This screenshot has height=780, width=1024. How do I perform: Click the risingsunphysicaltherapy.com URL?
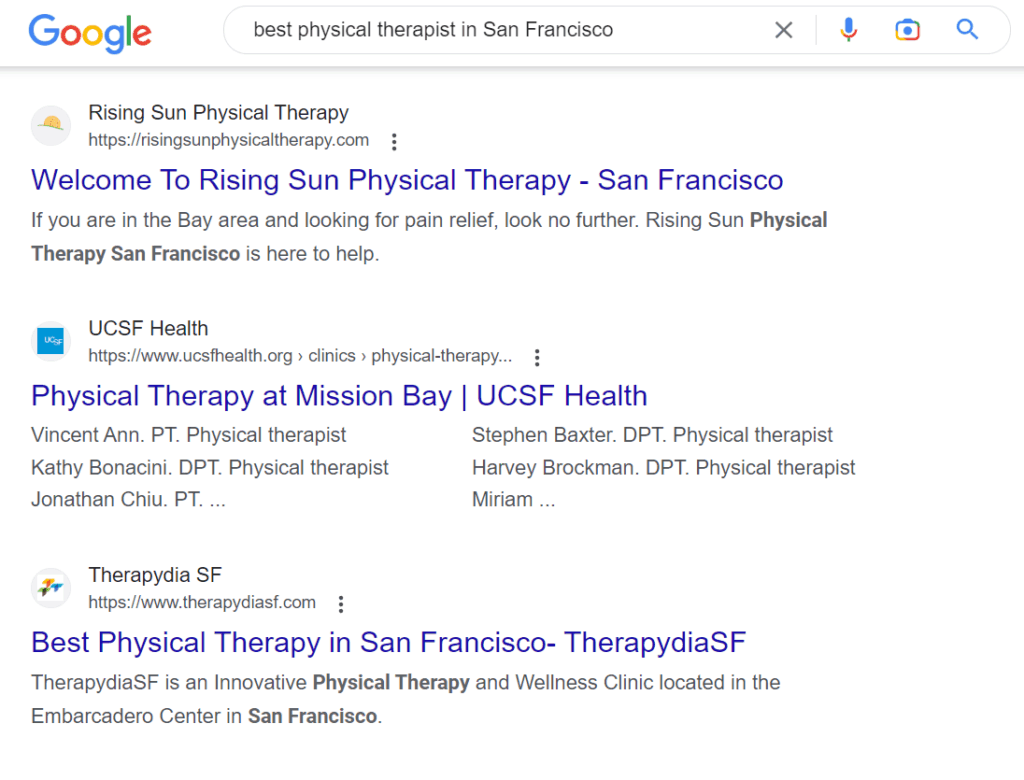(229, 140)
